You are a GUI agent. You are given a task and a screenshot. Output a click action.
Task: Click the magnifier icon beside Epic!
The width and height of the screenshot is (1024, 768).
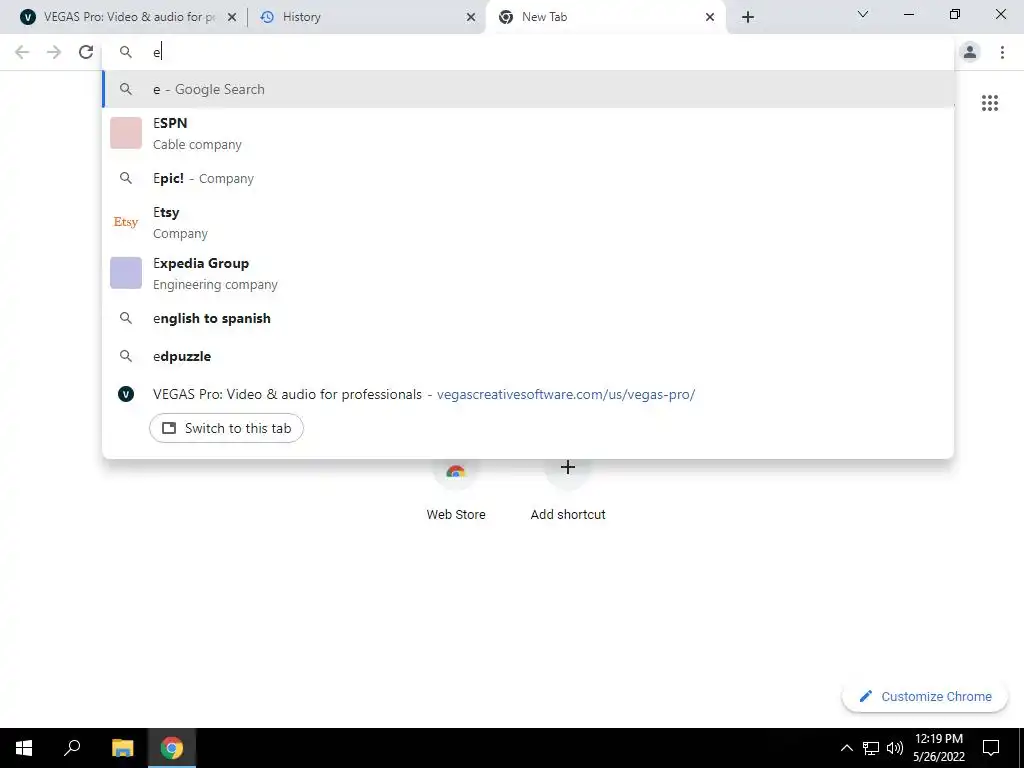tap(126, 178)
